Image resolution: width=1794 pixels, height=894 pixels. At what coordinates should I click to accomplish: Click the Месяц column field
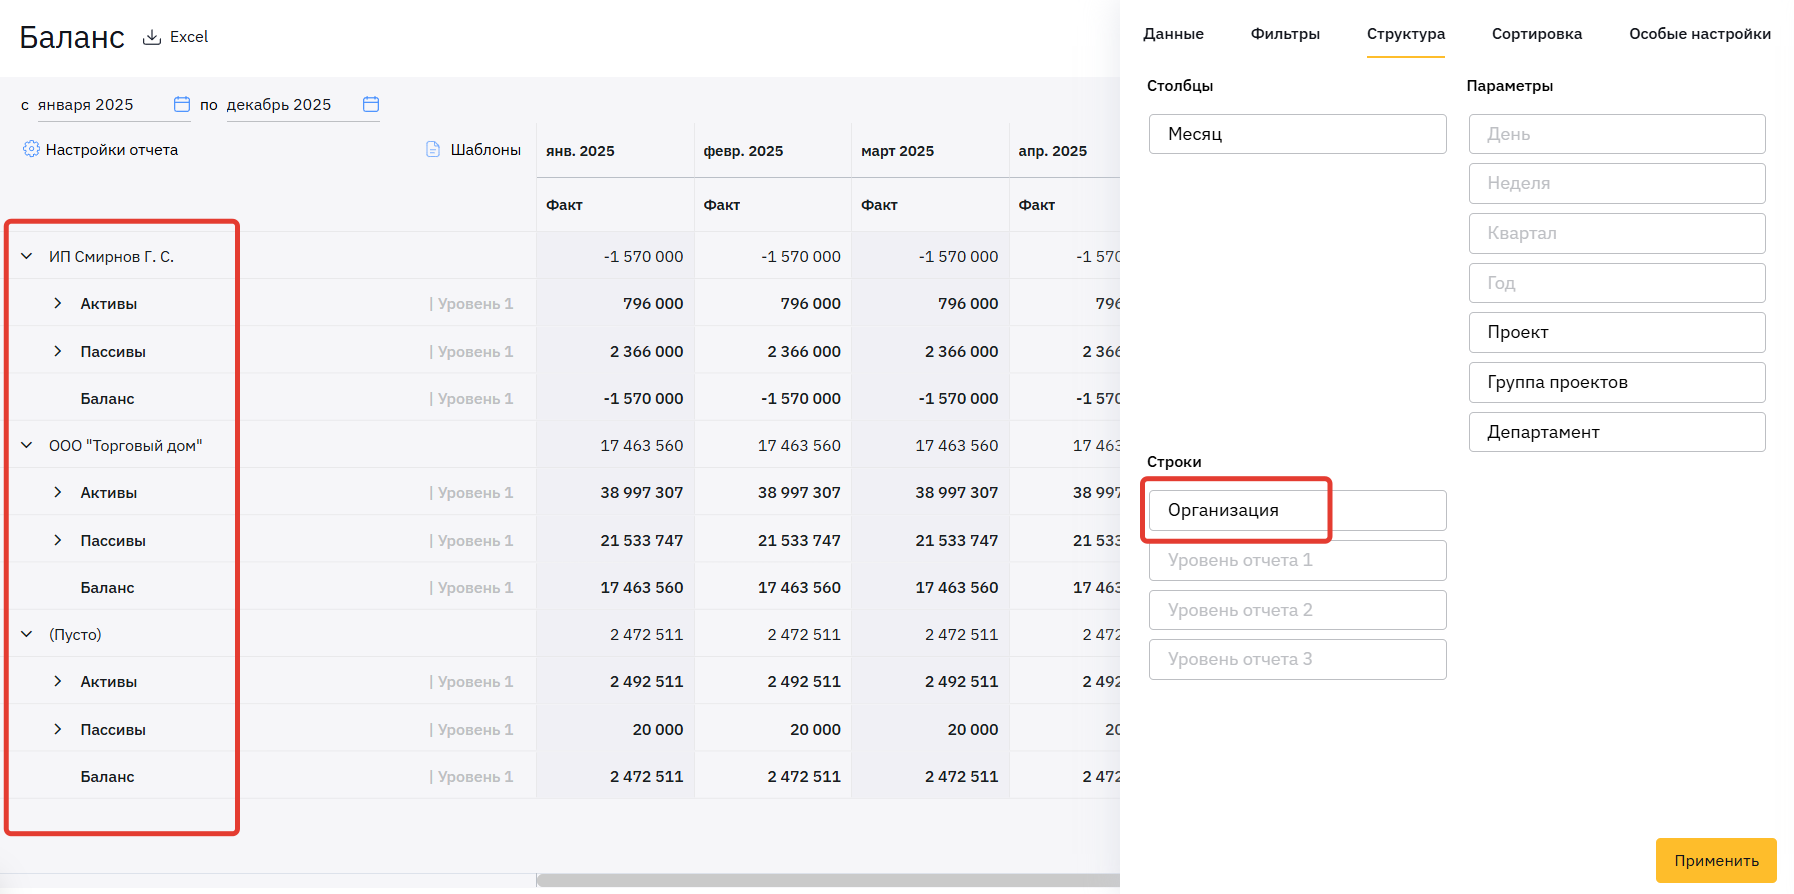pyautogui.click(x=1296, y=134)
